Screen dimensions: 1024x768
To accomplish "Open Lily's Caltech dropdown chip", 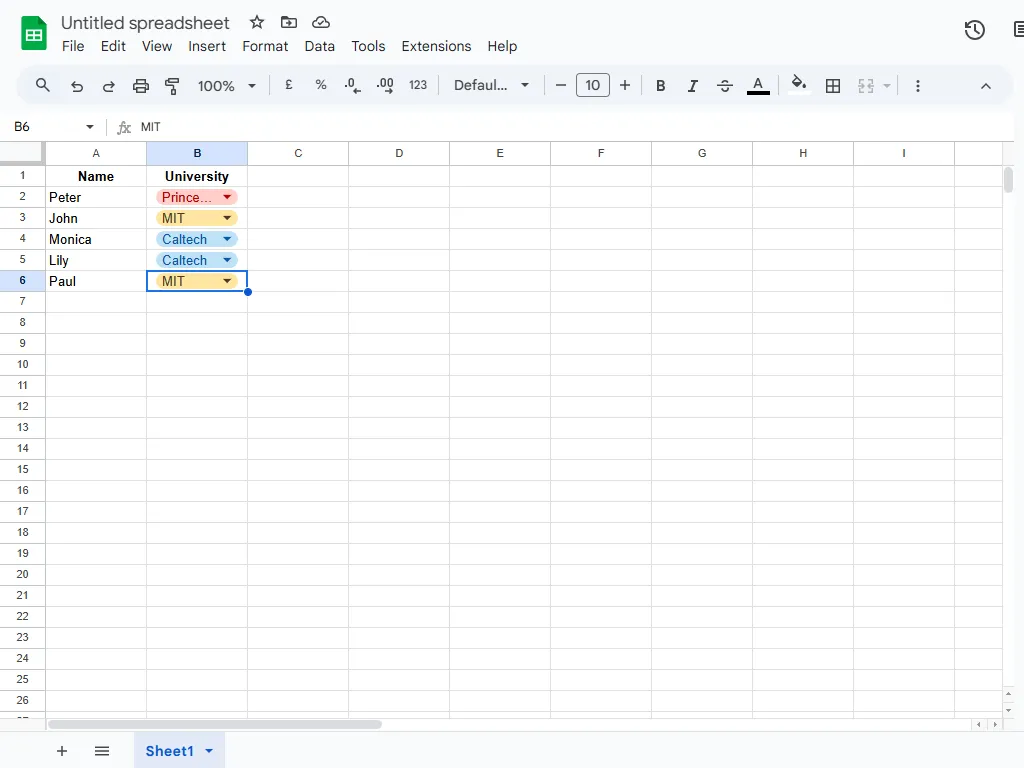I will pyautogui.click(x=197, y=260).
